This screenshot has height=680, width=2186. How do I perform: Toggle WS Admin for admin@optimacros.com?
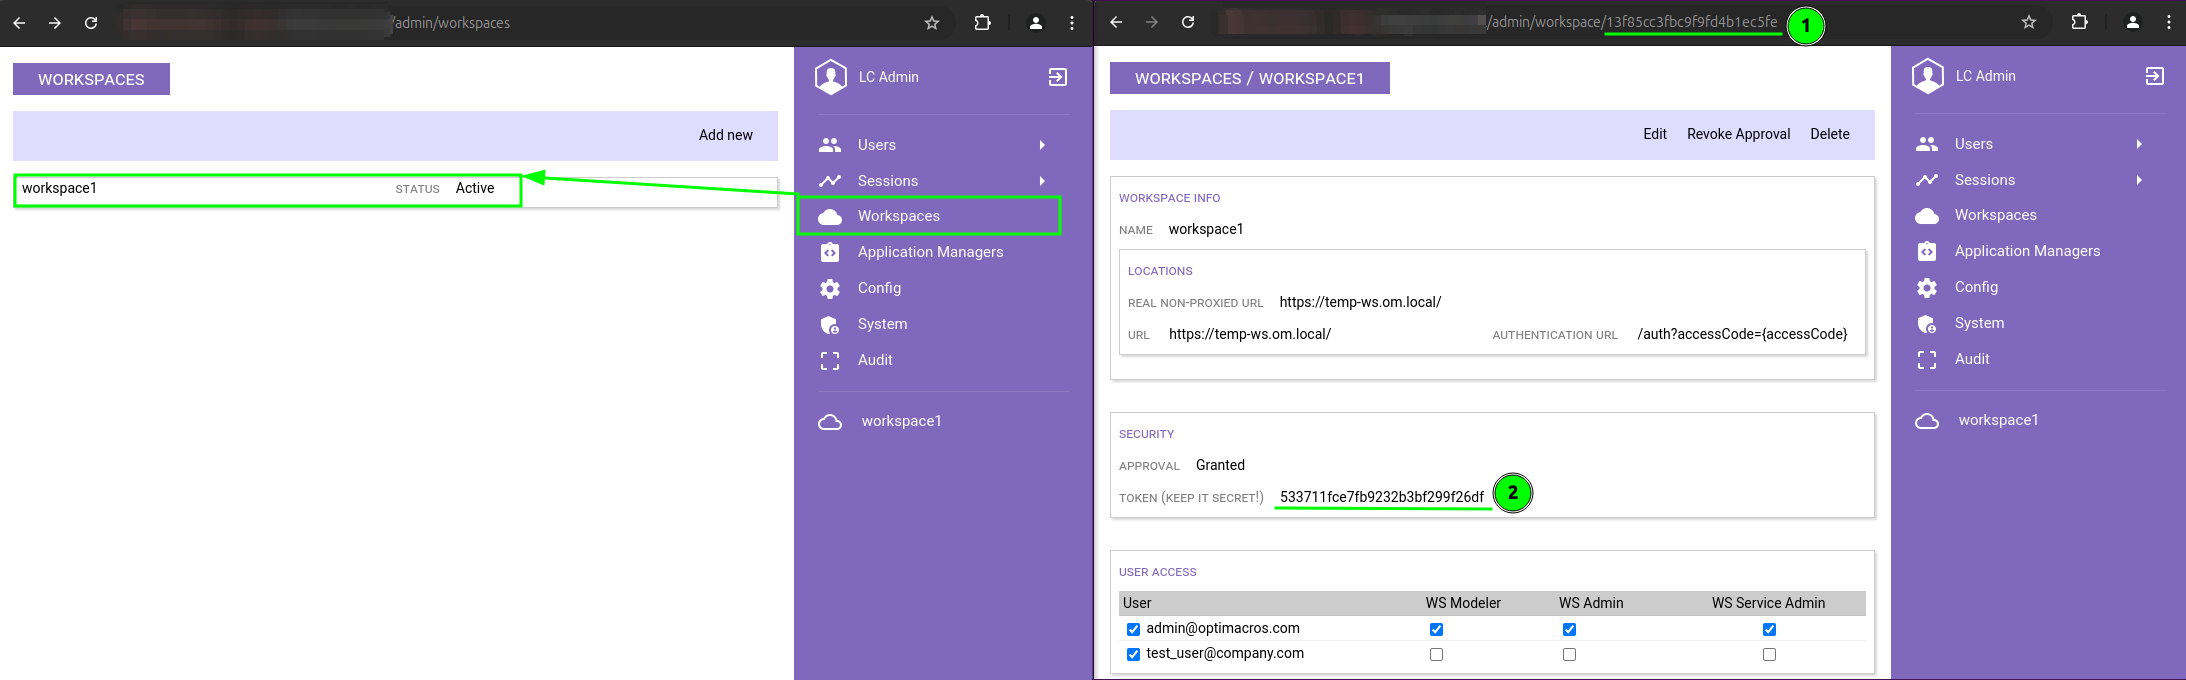pos(1569,630)
